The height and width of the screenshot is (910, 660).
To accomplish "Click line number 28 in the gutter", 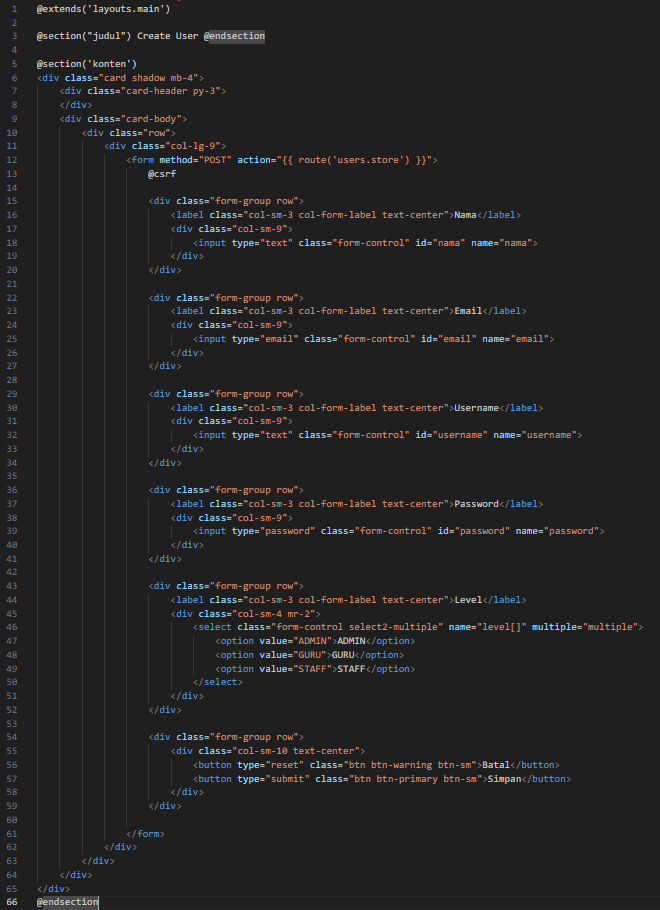I will (x=12, y=380).
